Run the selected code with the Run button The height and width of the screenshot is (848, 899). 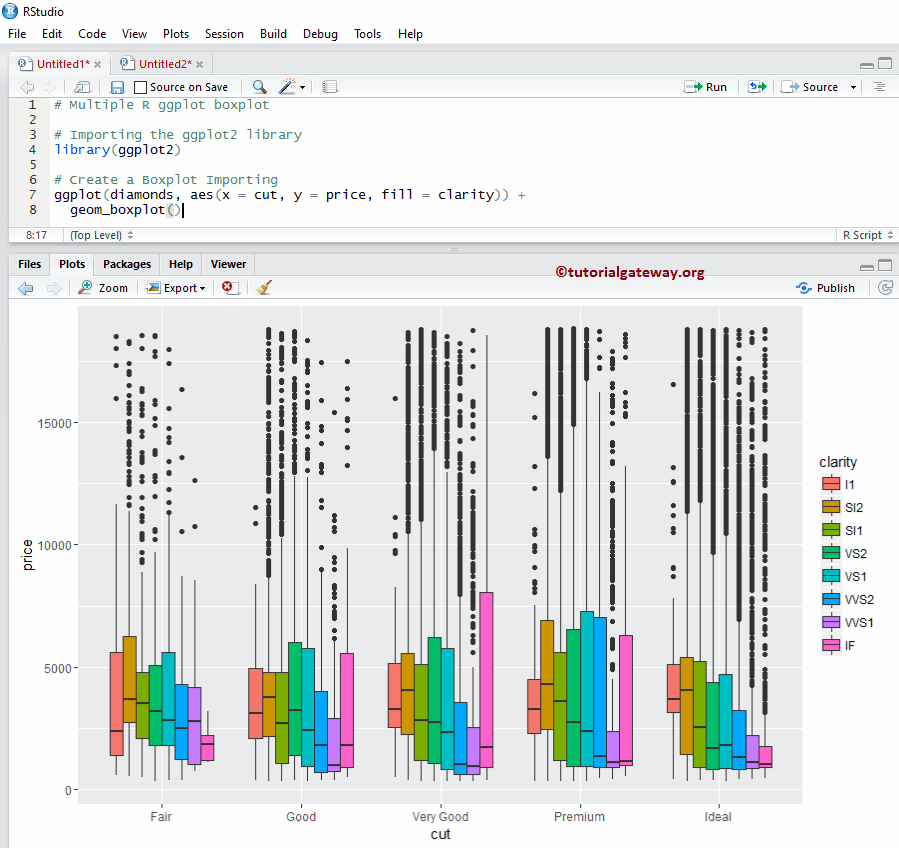[x=706, y=86]
